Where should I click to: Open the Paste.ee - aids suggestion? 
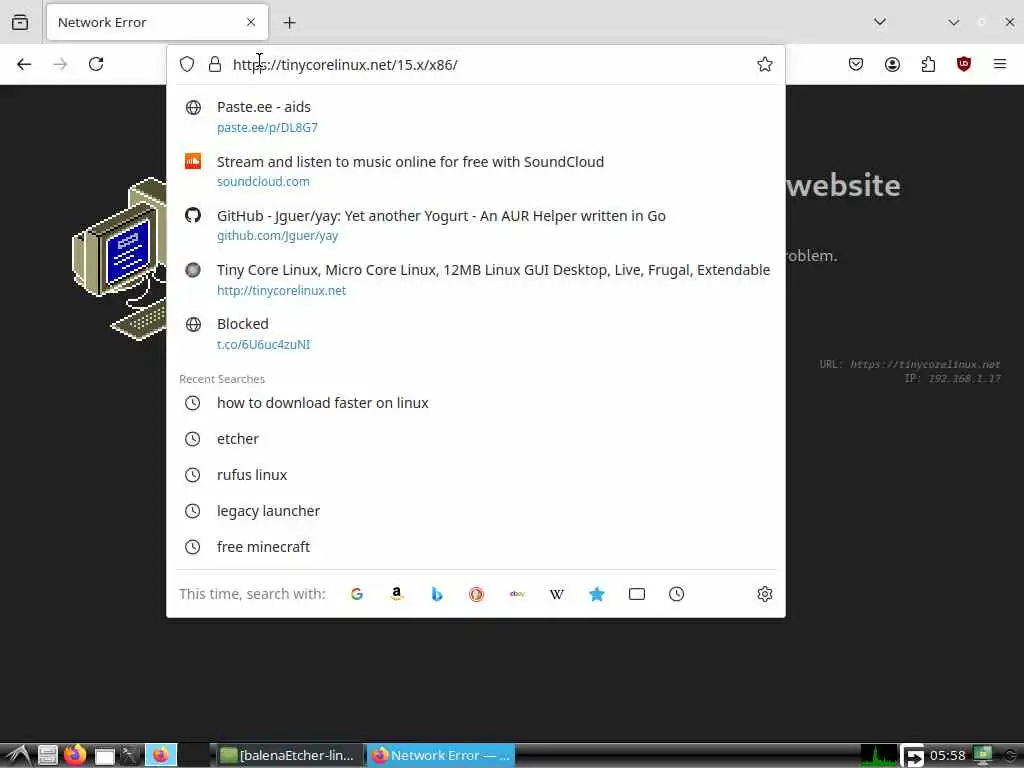476,116
